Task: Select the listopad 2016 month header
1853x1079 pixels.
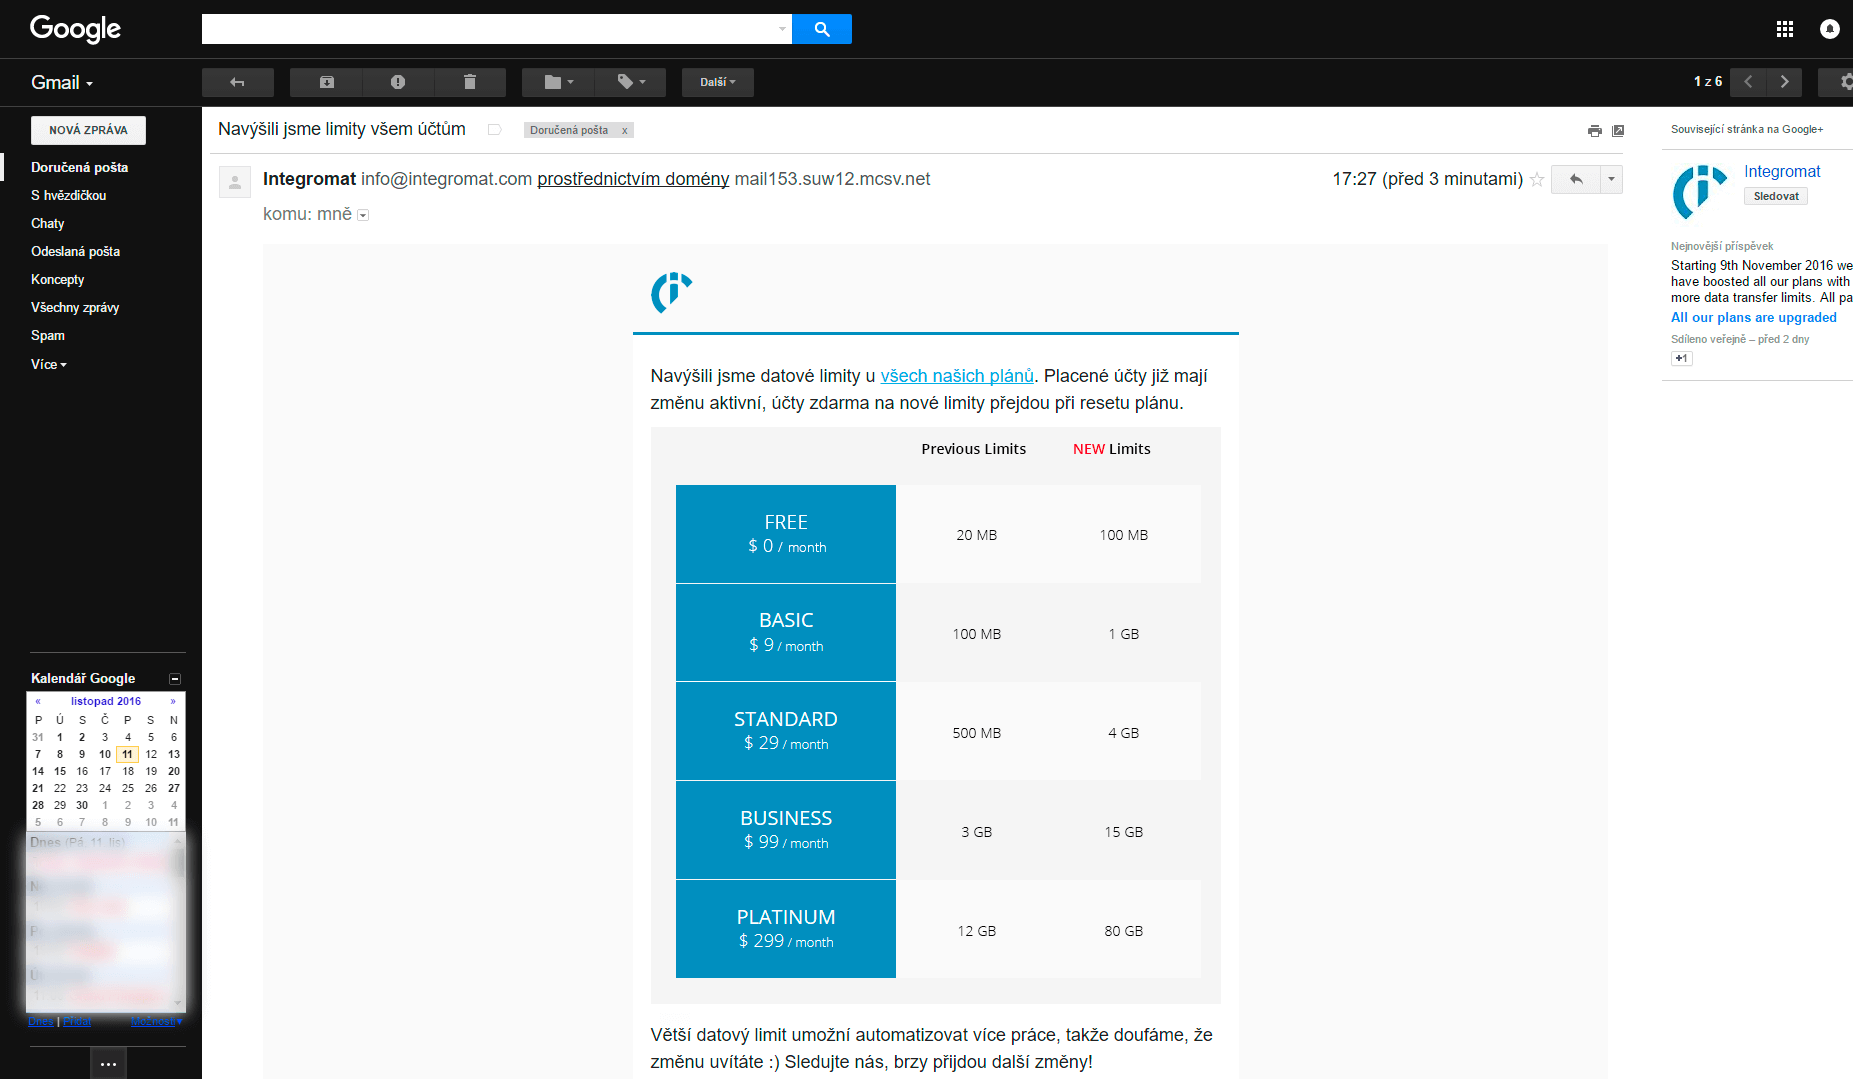Action: 106,702
